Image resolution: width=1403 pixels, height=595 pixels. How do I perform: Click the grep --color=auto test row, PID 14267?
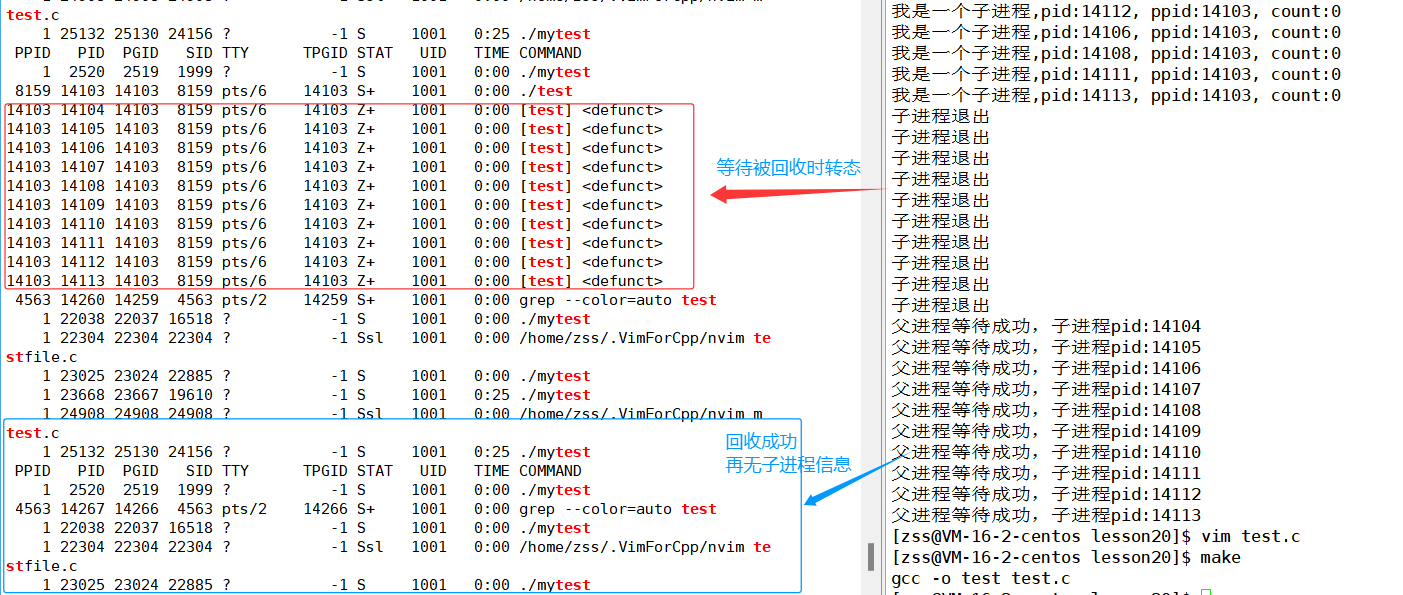pyautogui.click(x=366, y=509)
